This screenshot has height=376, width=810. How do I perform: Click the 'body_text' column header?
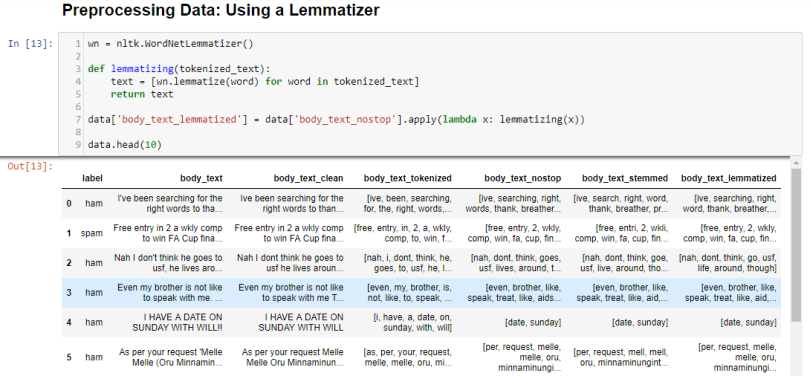coord(201,178)
